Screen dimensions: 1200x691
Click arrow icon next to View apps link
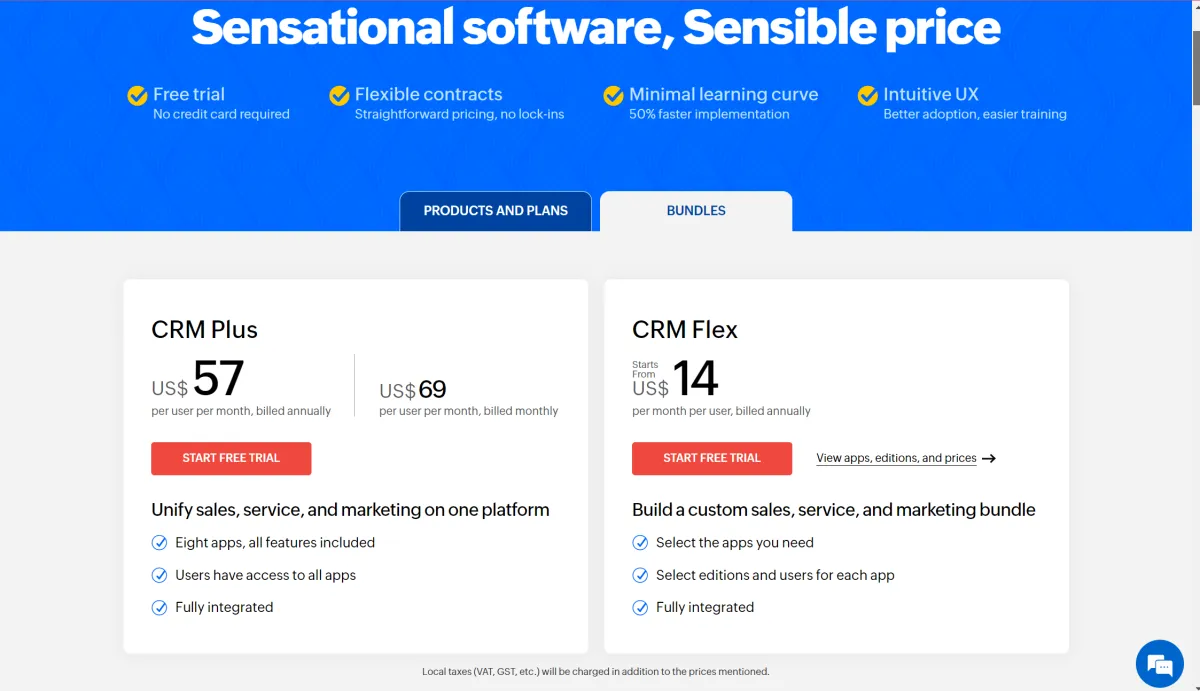coord(989,458)
